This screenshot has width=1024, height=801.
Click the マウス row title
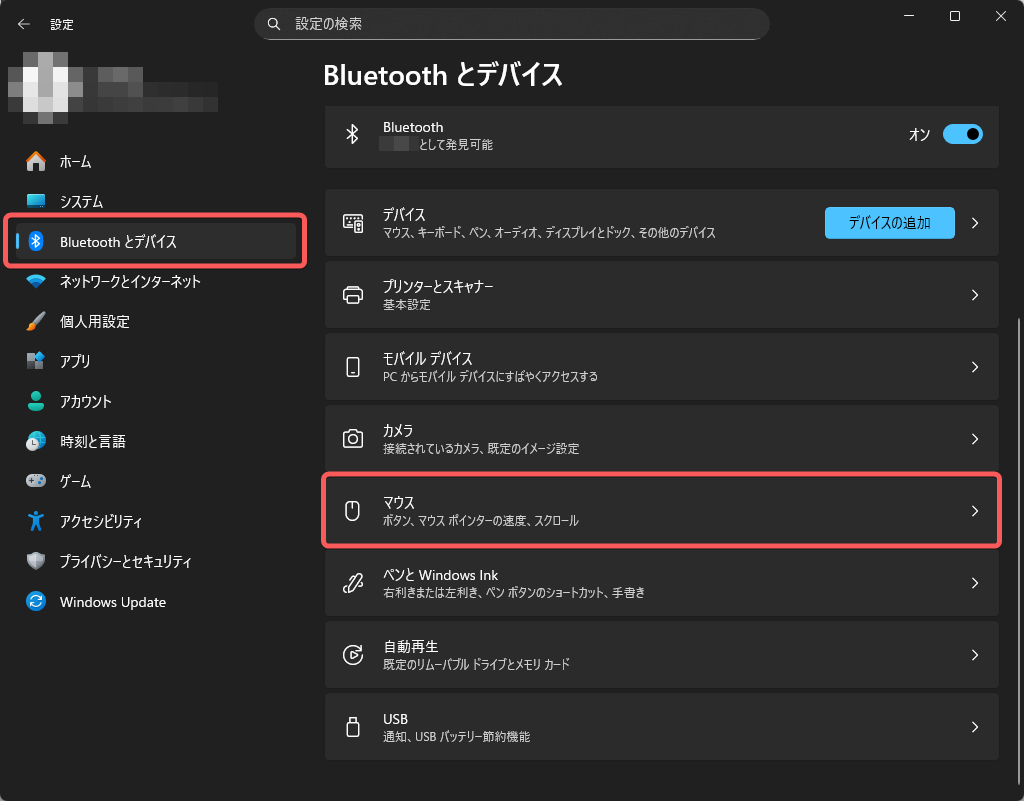(x=398, y=503)
